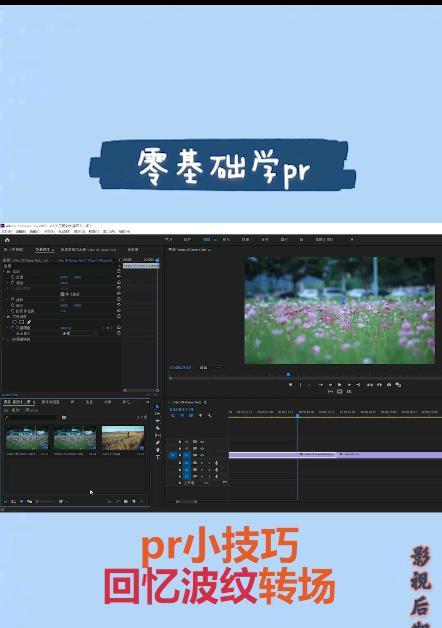
Task: Click the Extract button in Program monitor
Action: [x=379, y=385]
